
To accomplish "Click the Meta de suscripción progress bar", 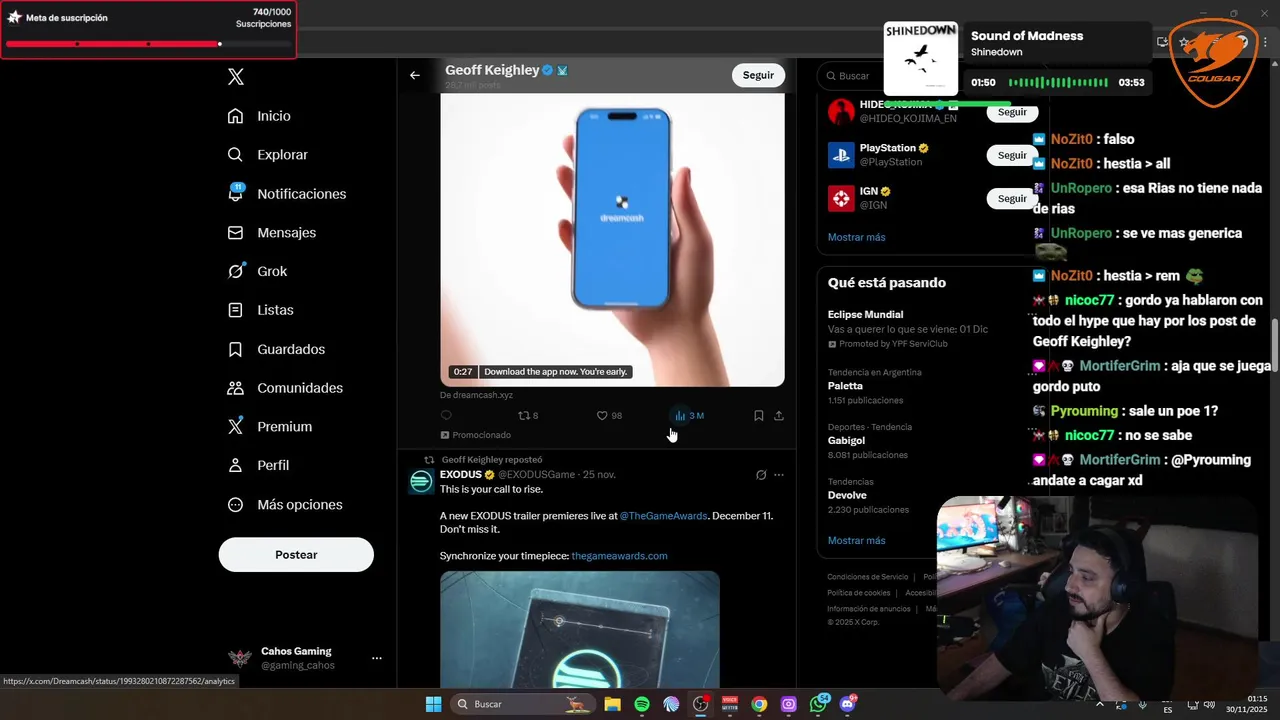I will pos(148,44).
